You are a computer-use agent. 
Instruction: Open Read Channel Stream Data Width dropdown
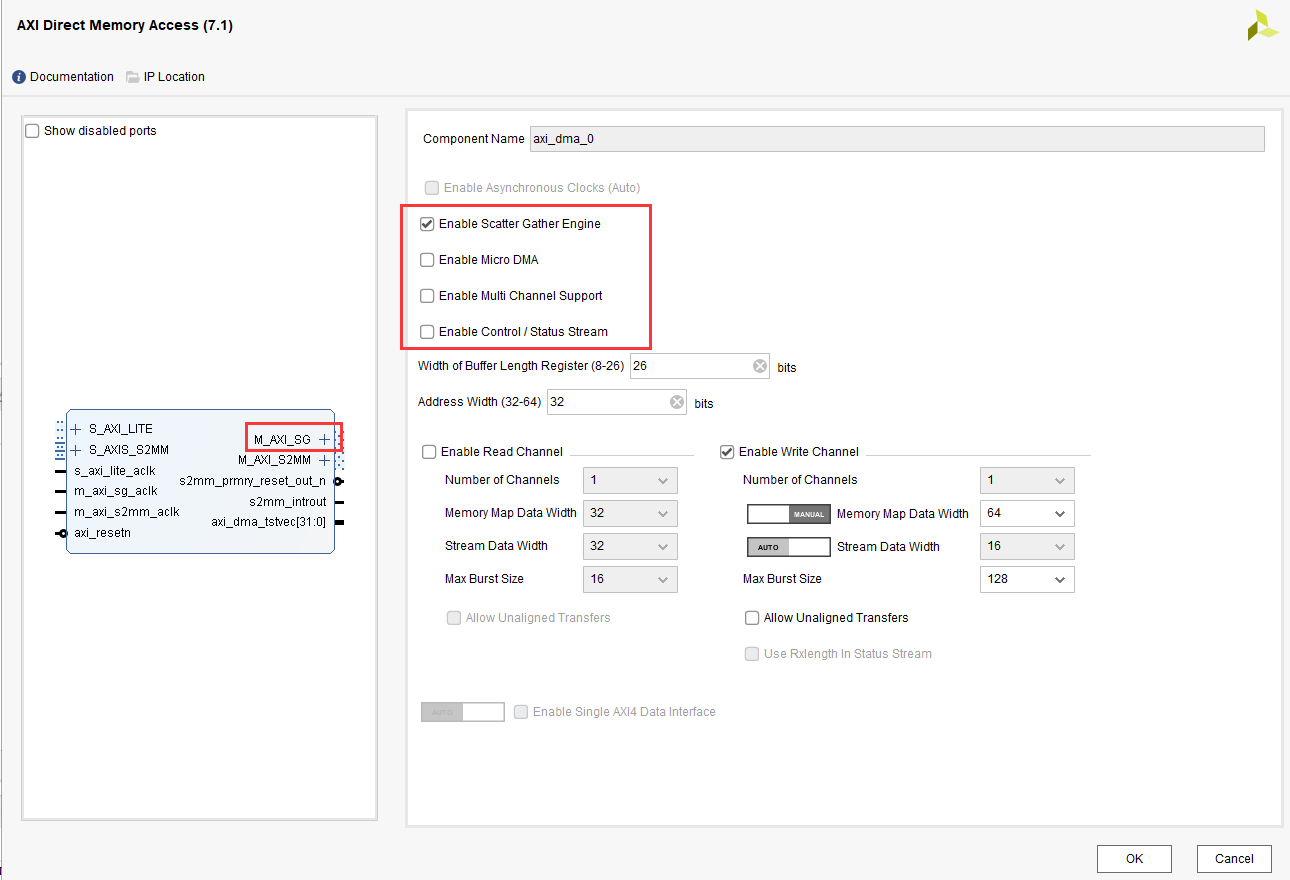tap(630, 547)
